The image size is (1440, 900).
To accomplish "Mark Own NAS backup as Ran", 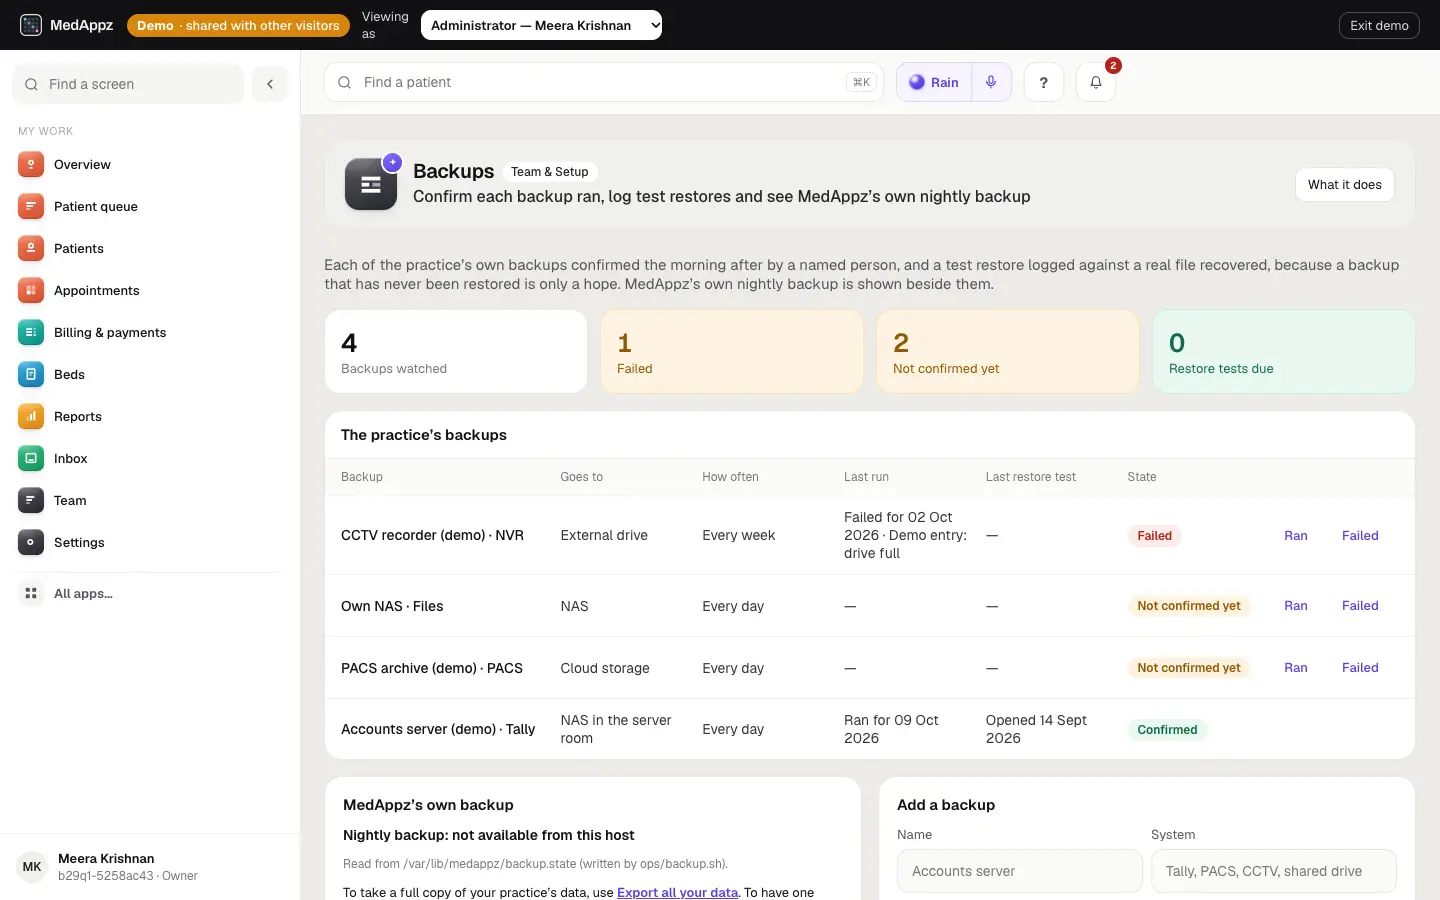I will [1296, 605].
